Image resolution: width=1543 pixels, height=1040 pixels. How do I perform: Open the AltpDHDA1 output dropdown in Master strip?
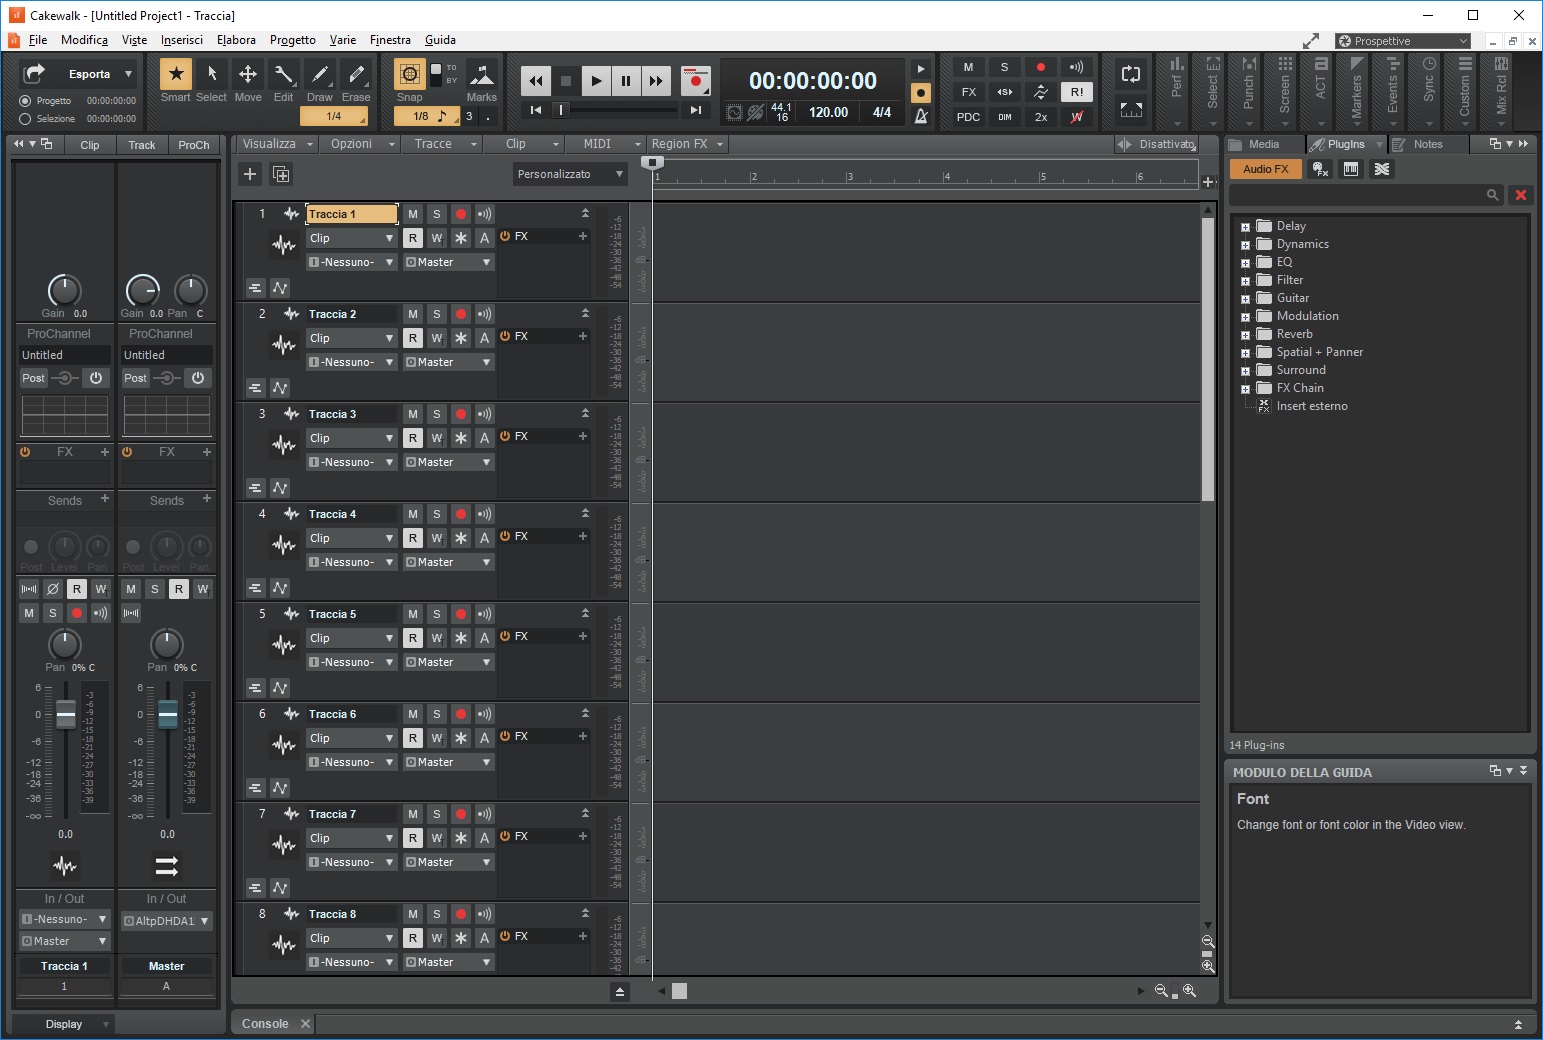click(167, 921)
